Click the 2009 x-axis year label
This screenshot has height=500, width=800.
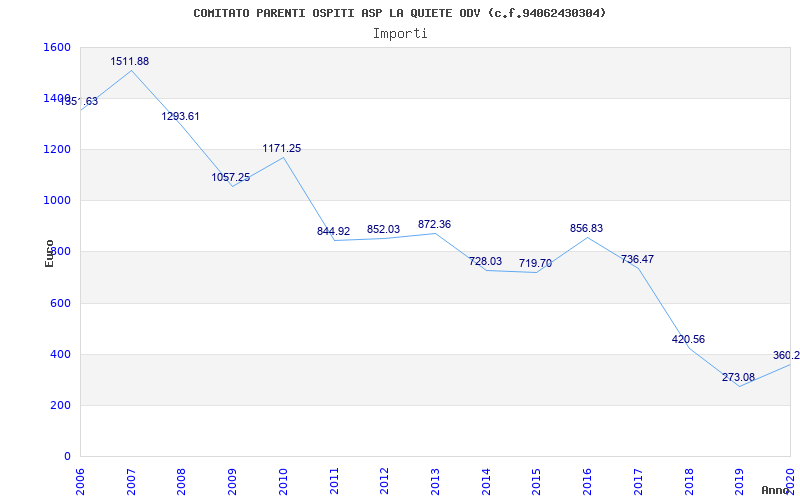[x=233, y=481]
